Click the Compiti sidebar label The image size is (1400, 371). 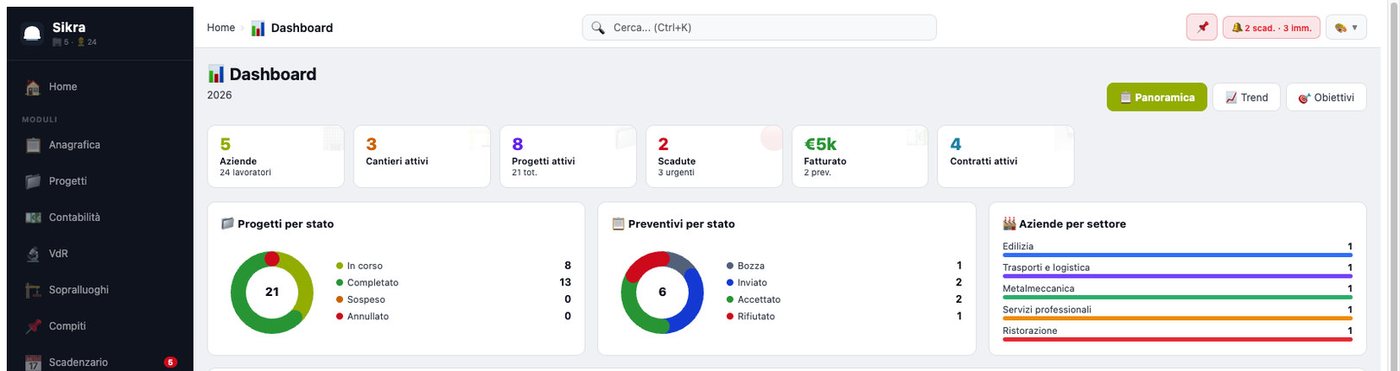tap(68, 326)
